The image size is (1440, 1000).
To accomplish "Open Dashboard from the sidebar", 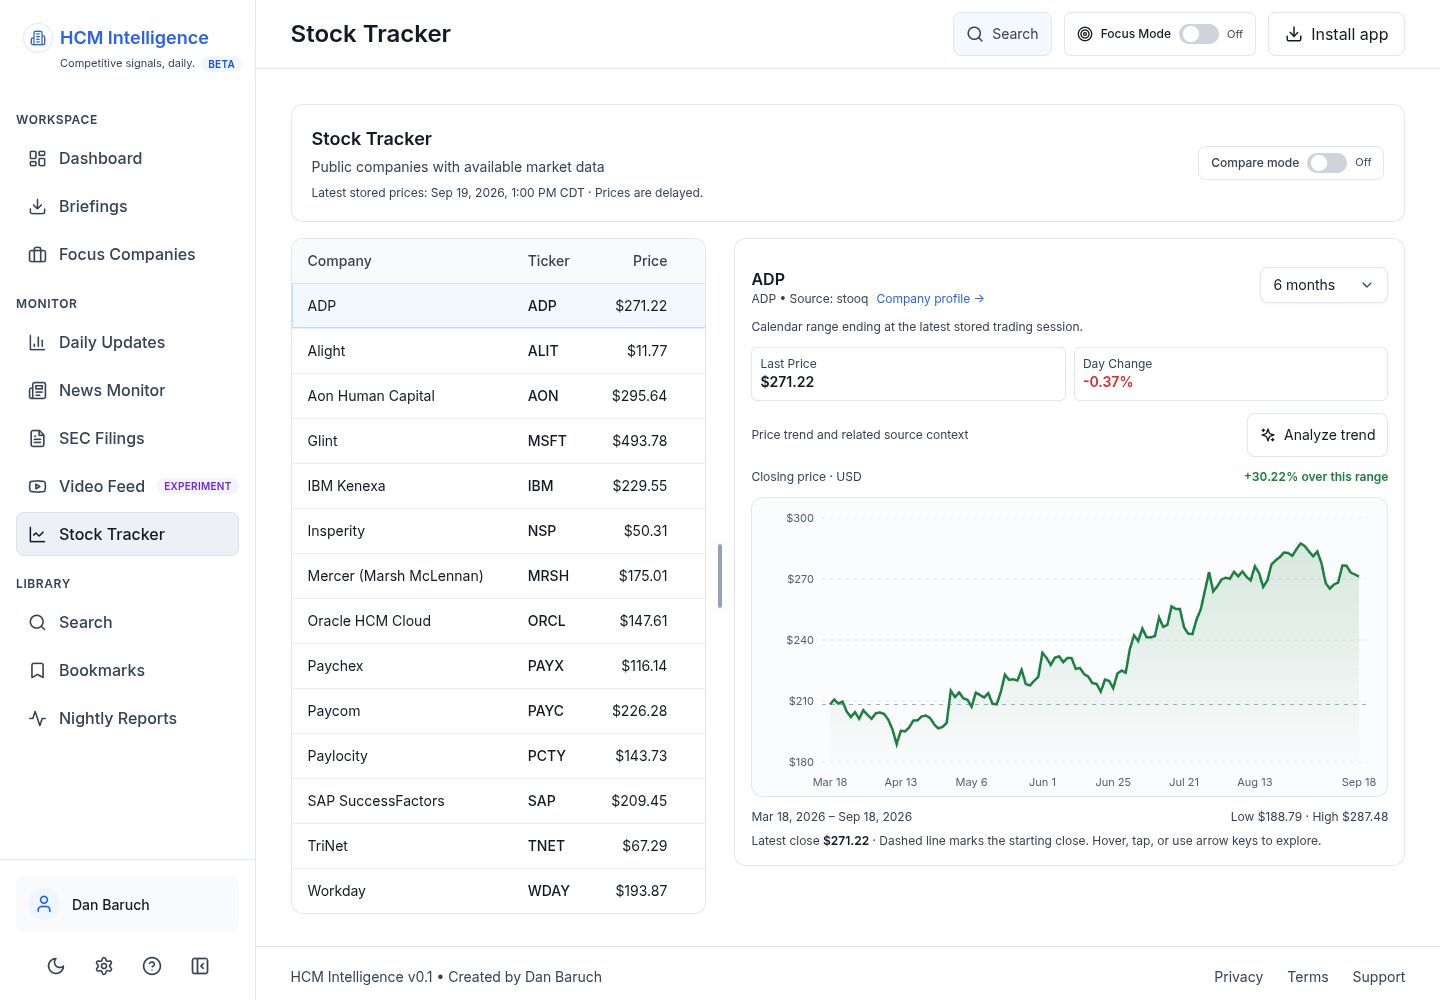I will pyautogui.click(x=127, y=158).
